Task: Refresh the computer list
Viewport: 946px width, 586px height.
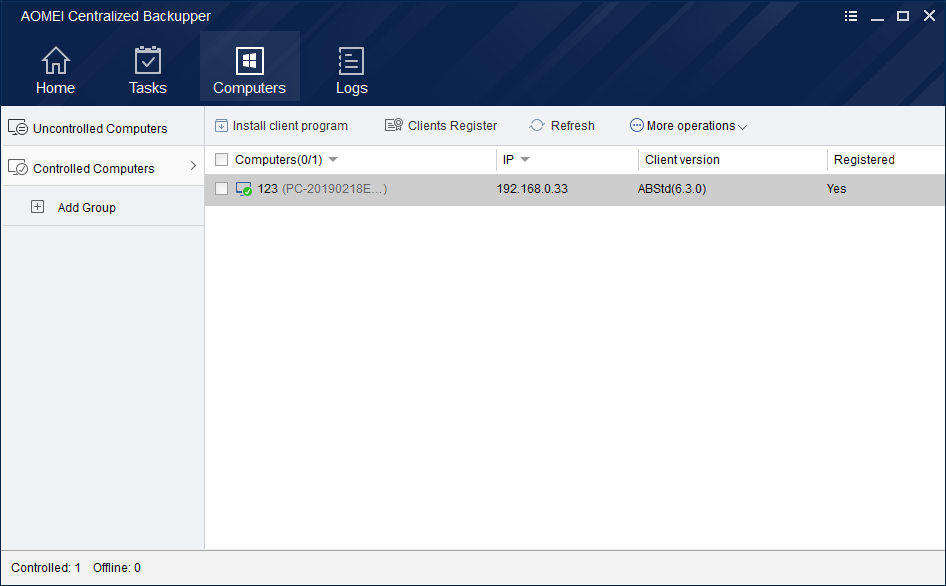Action: click(562, 126)
